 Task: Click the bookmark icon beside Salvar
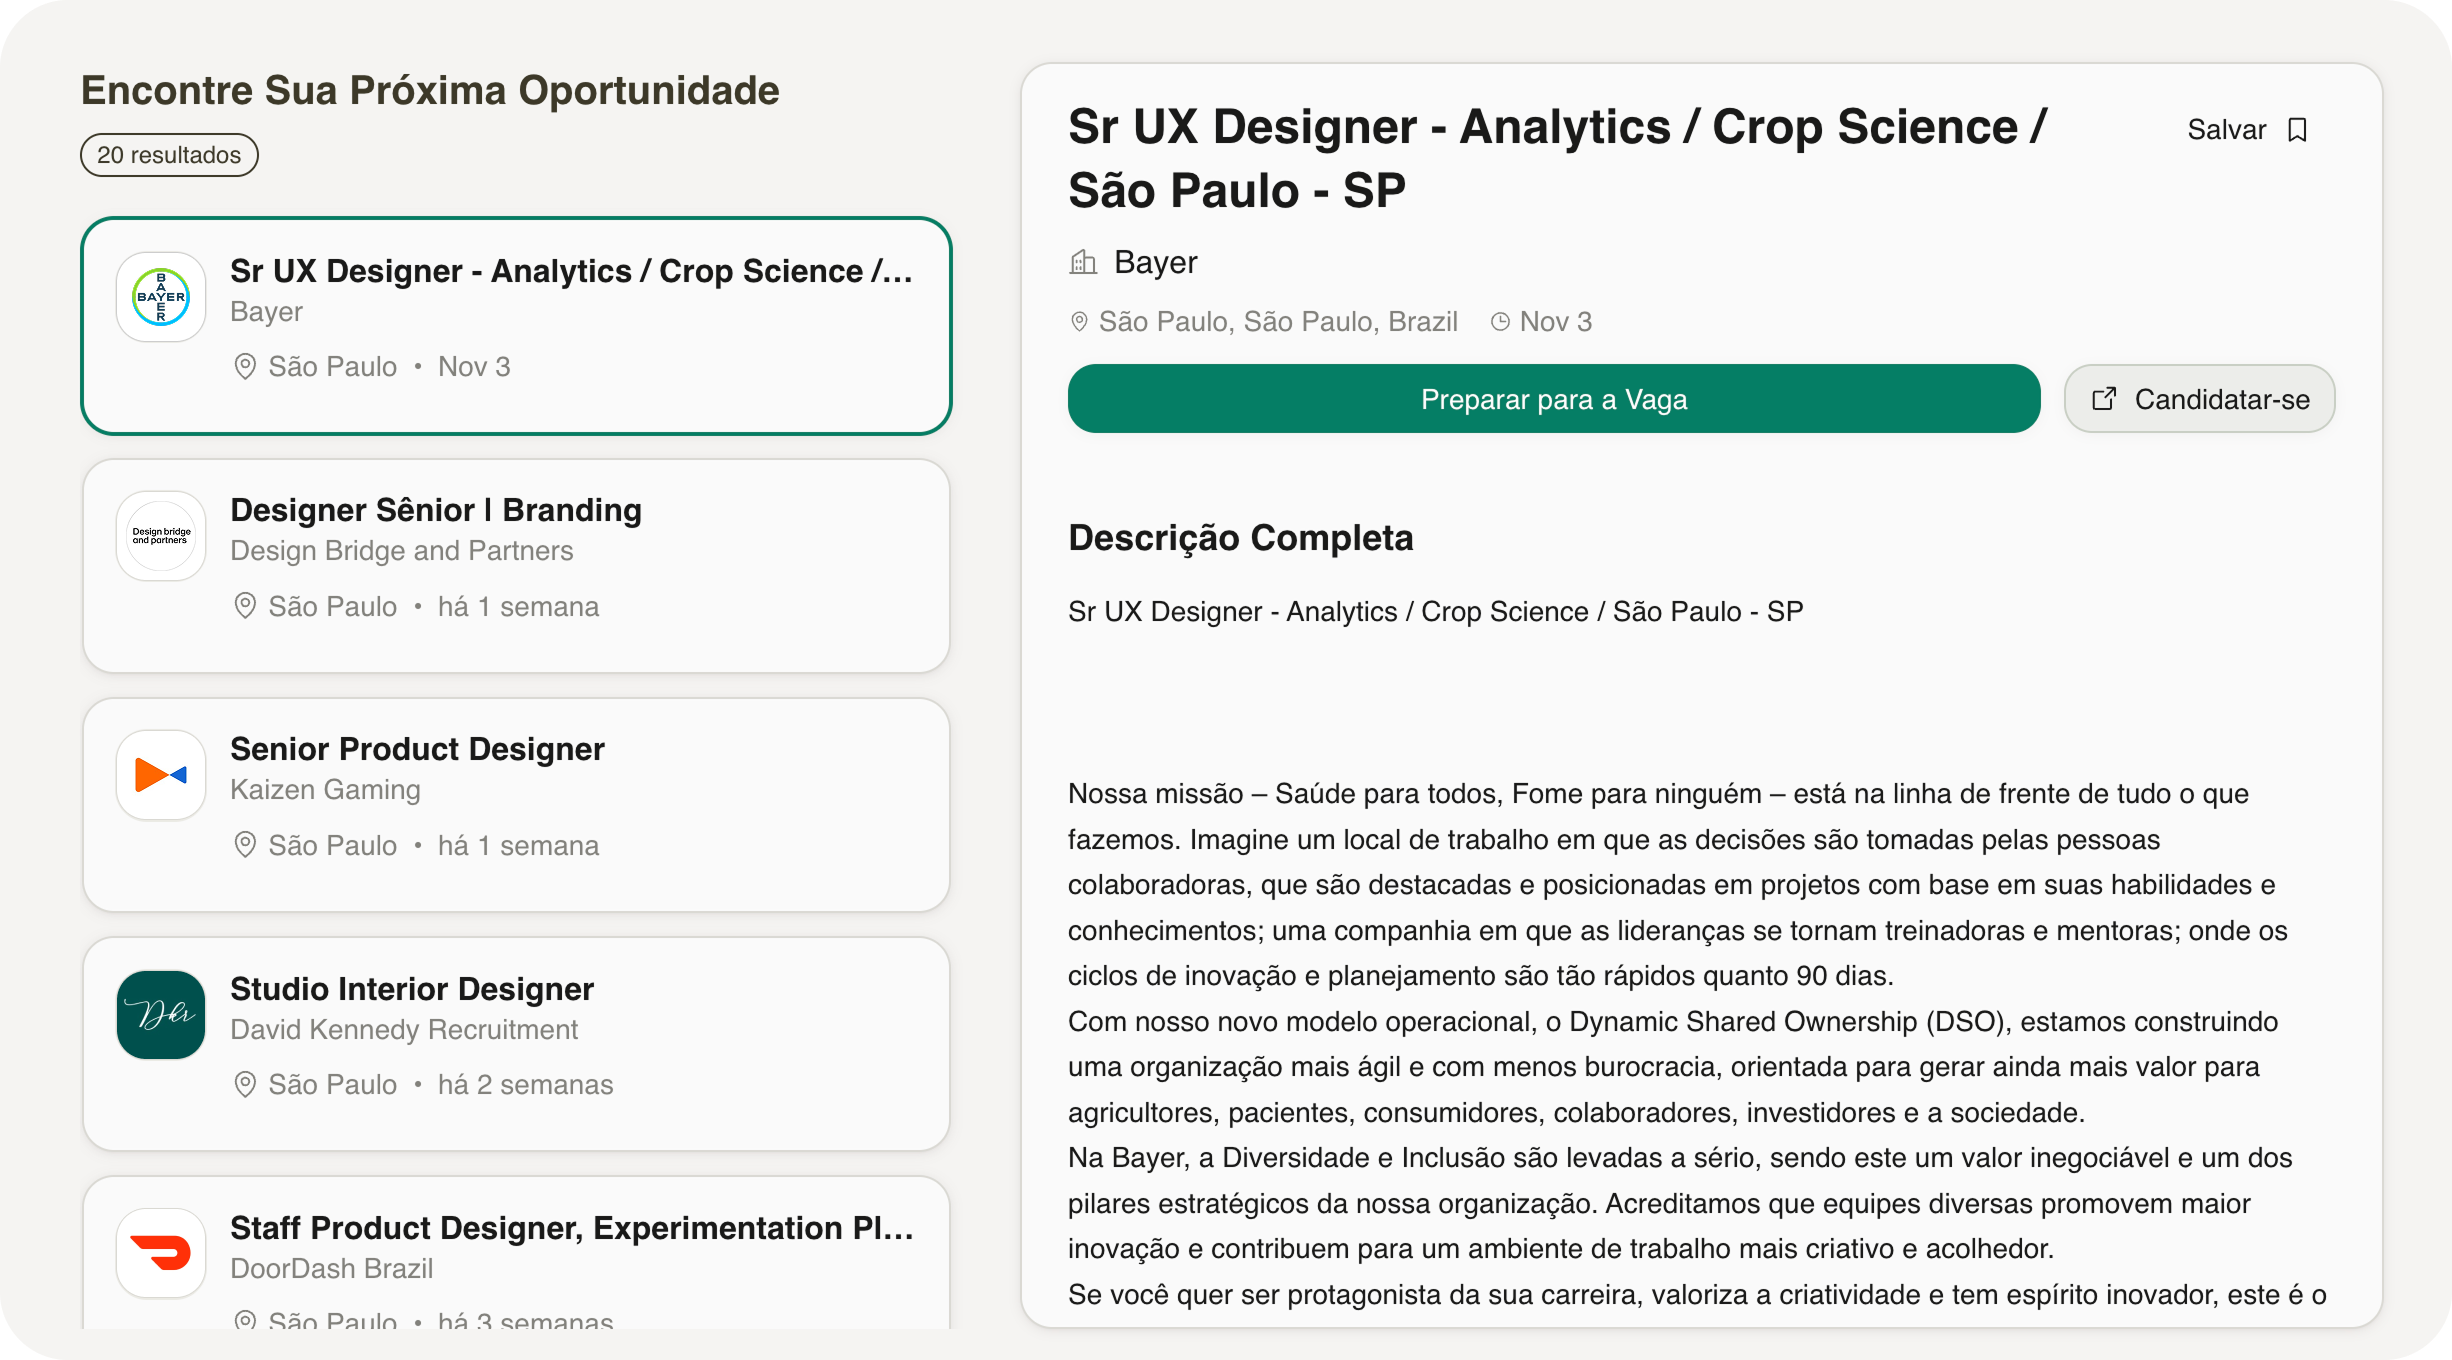click(2298, 130)
